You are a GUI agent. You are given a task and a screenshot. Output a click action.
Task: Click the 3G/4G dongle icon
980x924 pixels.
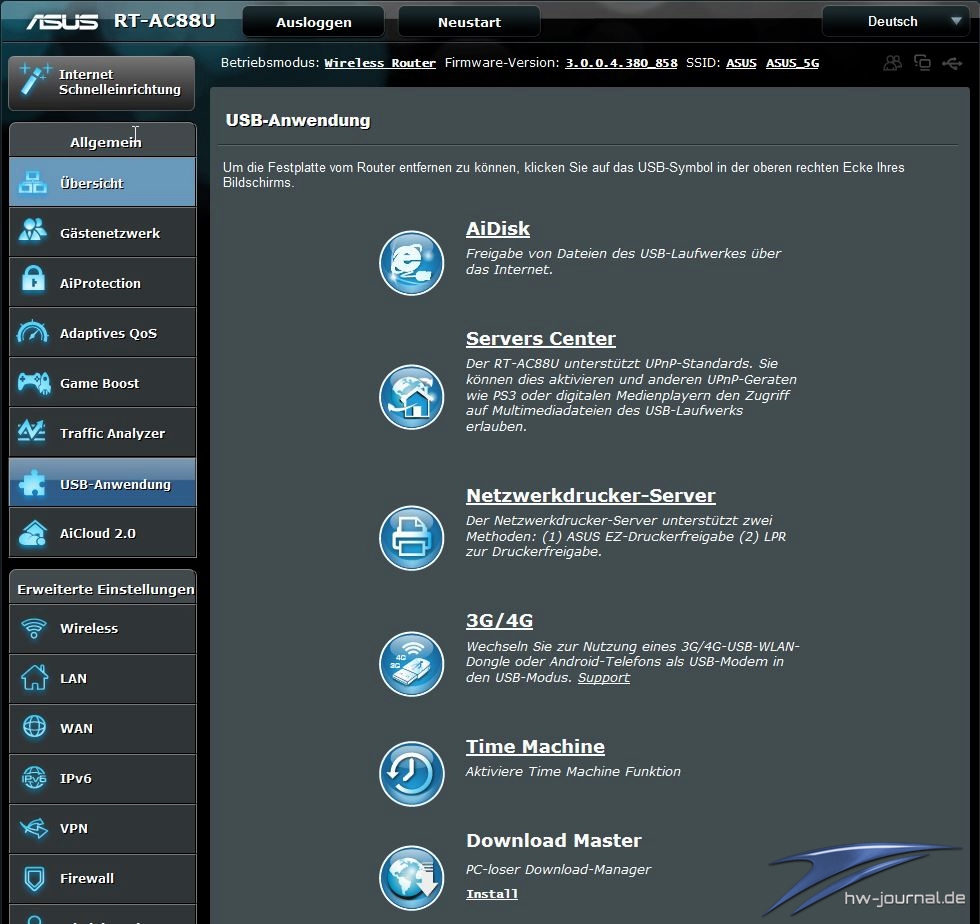411,664
